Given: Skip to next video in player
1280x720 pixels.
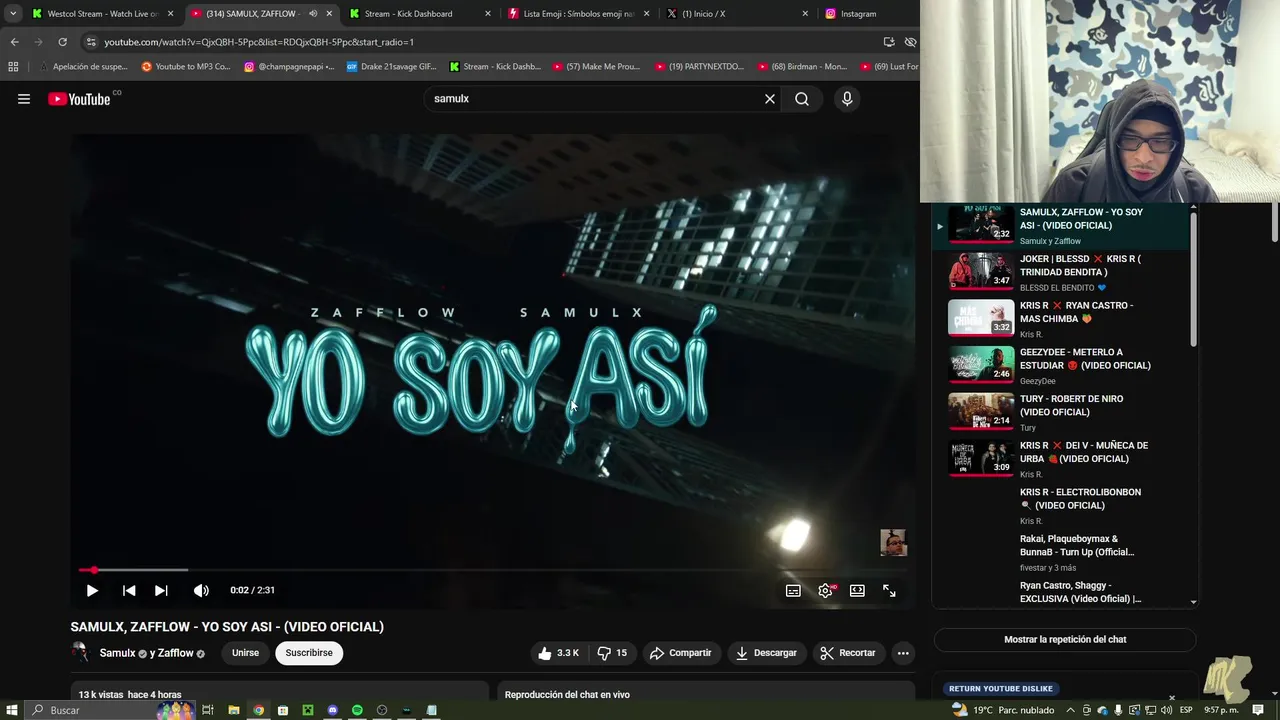Looking at the screenshot, I should pyautogui.click(x=161, y=591).
